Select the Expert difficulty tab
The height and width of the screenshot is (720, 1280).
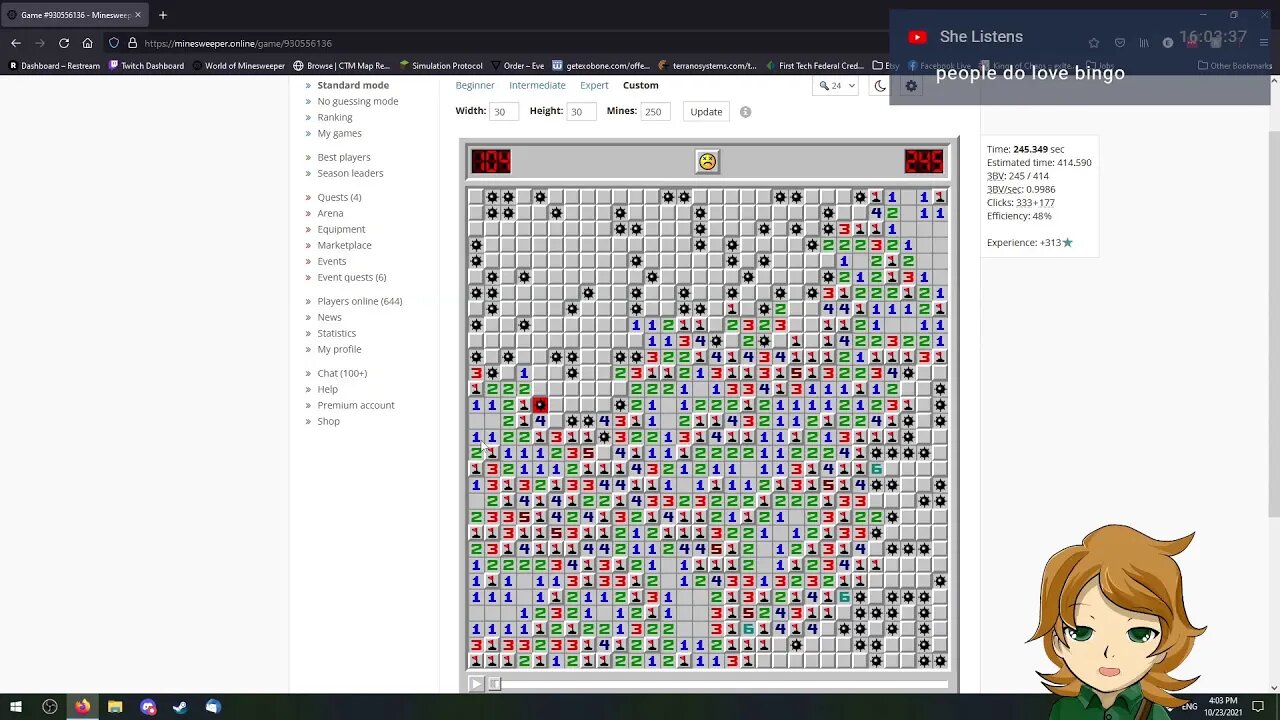[x=594, y=85]
